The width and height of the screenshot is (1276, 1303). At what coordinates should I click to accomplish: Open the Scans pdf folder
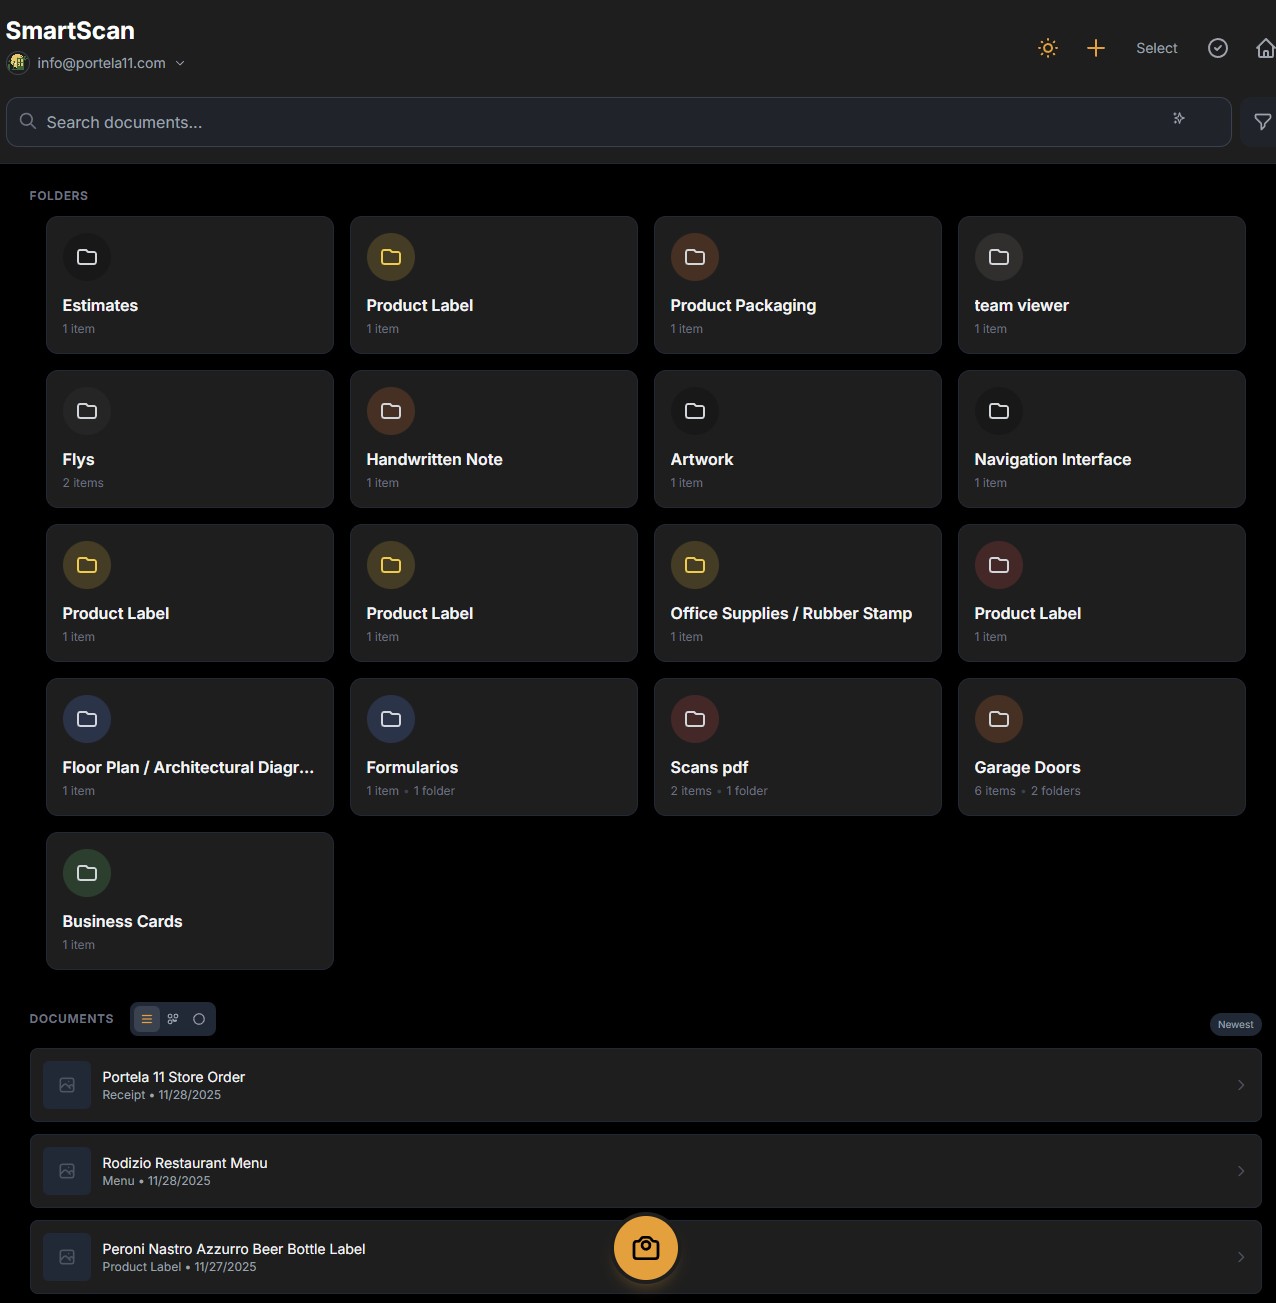(x=797, y=747)
